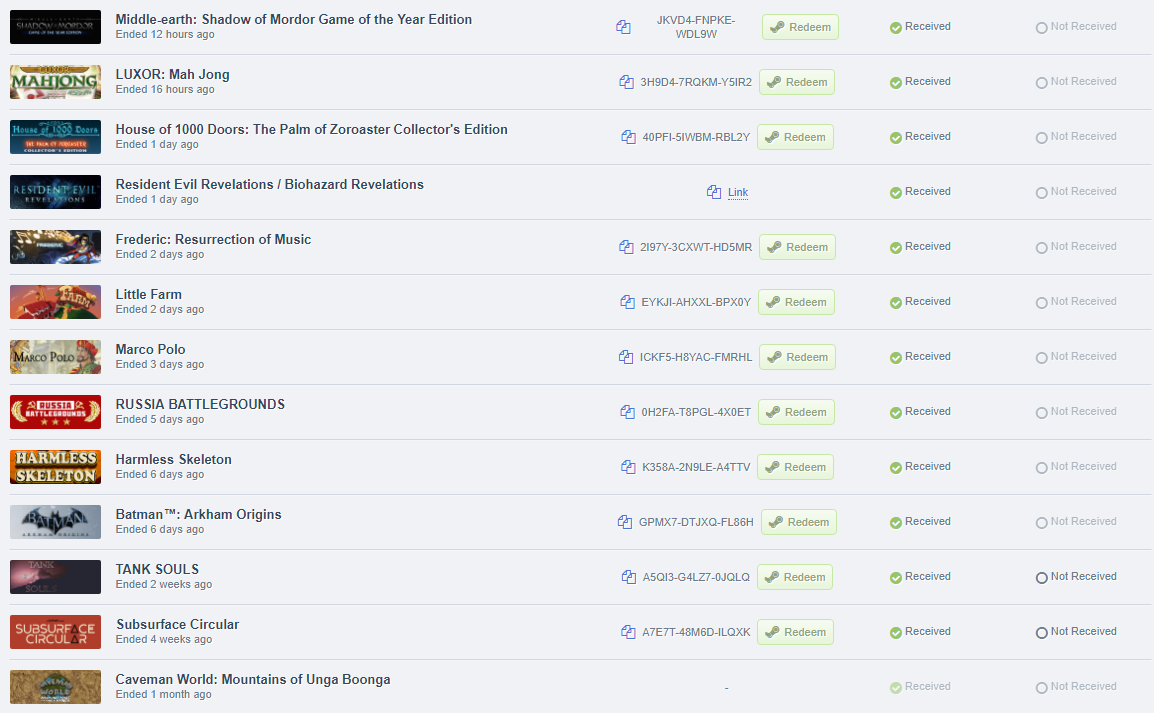This screenshot has height=713, width=1154.
Task: Mark Shadow of Mordor as Not Received
Action: [x=1076, y=26]
